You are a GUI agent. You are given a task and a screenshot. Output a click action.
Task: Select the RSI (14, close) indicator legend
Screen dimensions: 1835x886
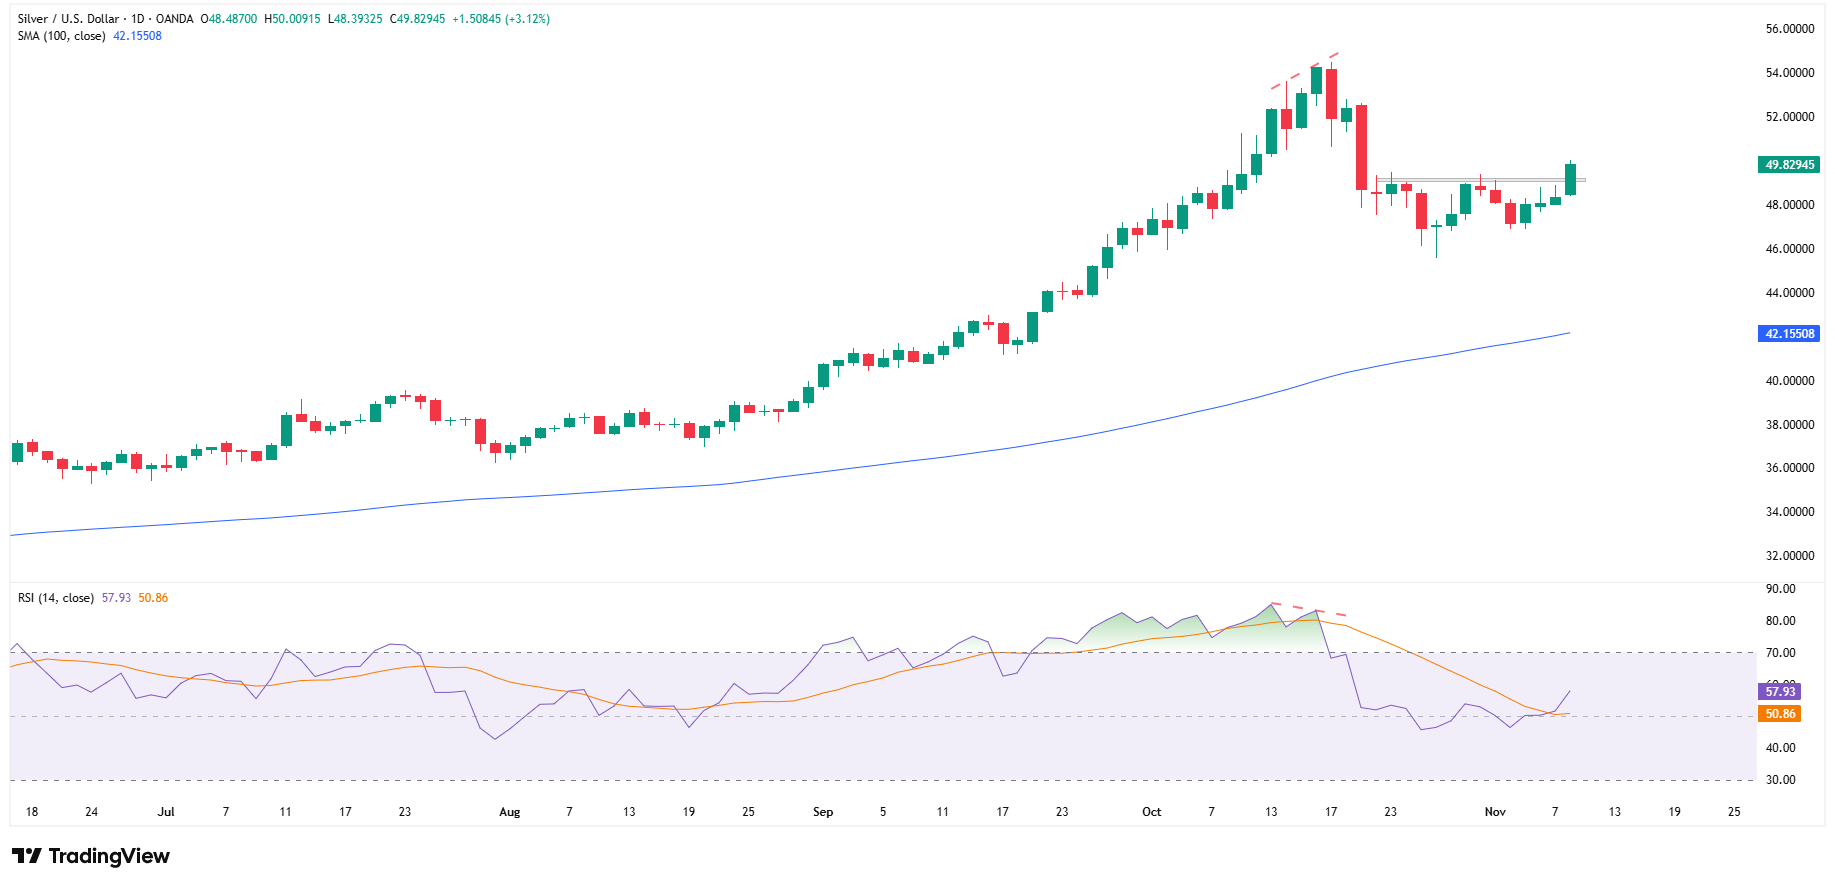[56, 598]
